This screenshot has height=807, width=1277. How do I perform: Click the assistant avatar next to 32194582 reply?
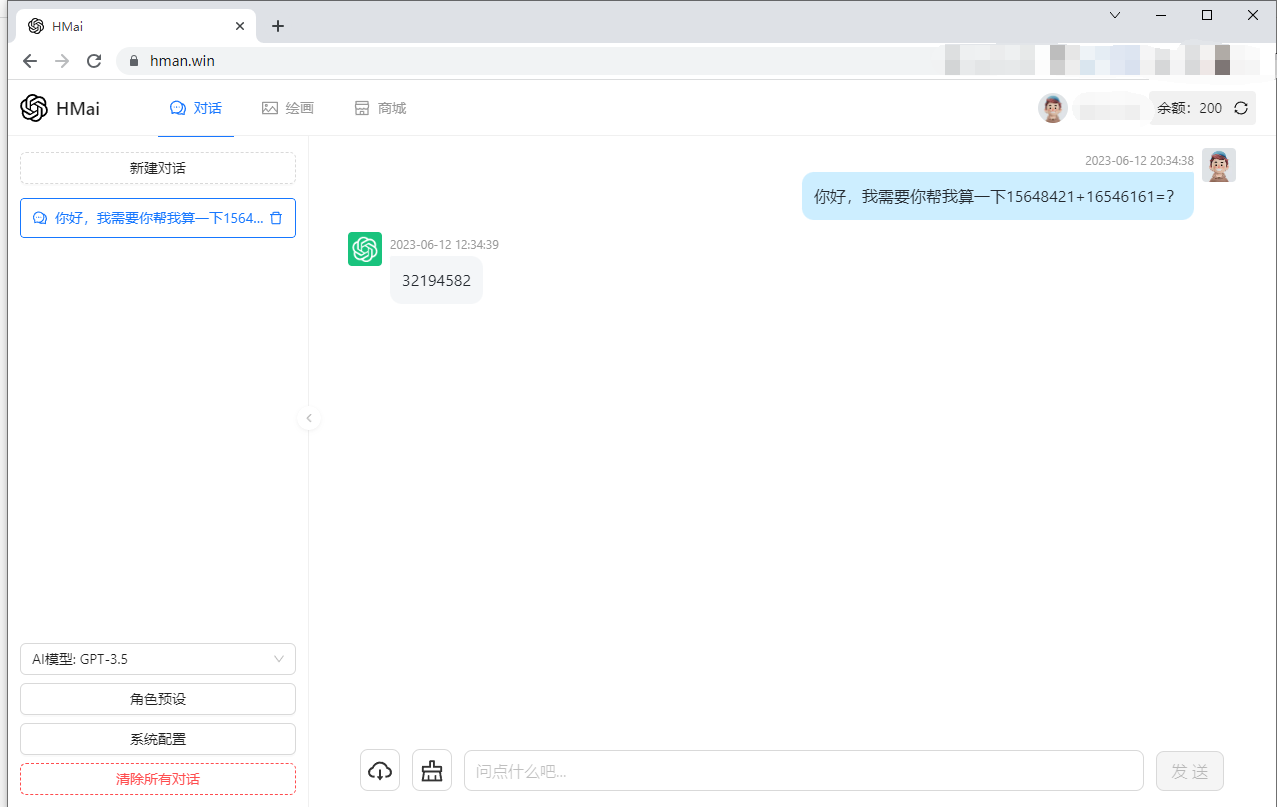364,248
